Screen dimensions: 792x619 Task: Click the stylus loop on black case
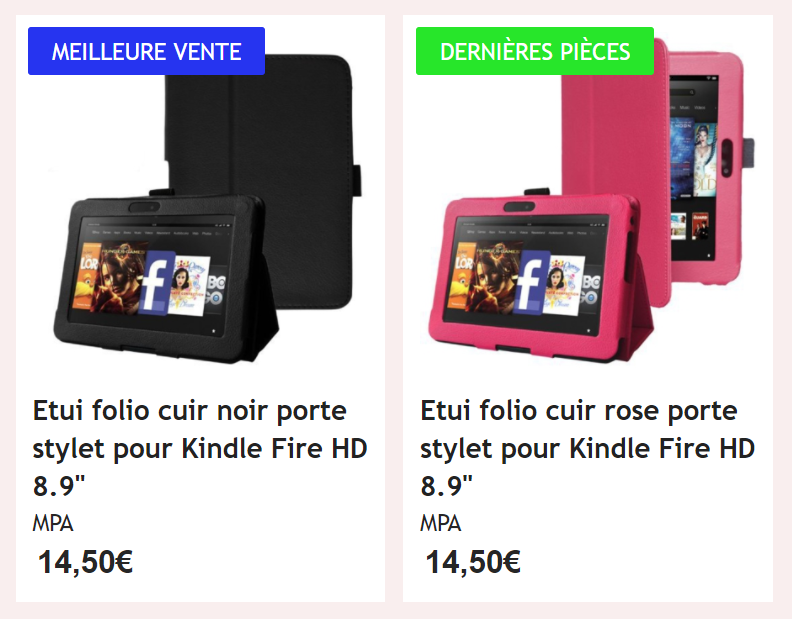coord(358,180)
